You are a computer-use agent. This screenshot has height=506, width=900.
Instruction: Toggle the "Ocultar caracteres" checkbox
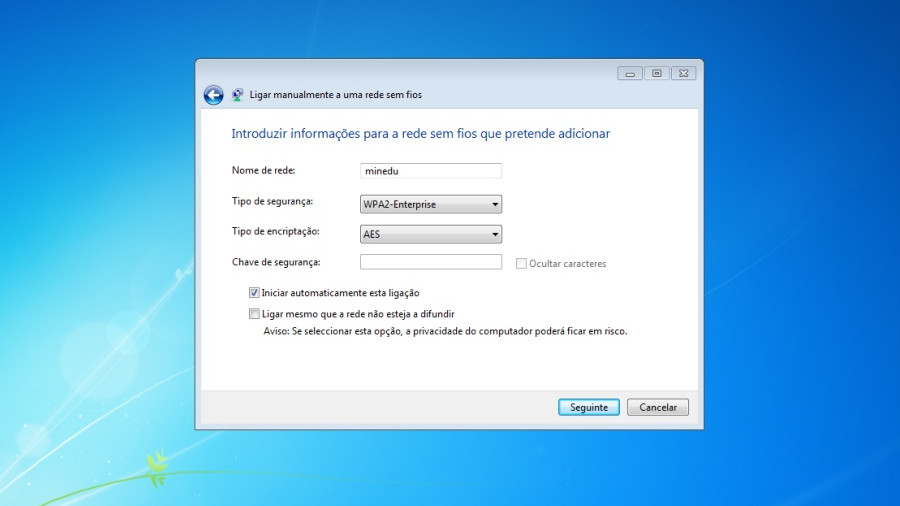pyautogui.click(x=522, y=264)
